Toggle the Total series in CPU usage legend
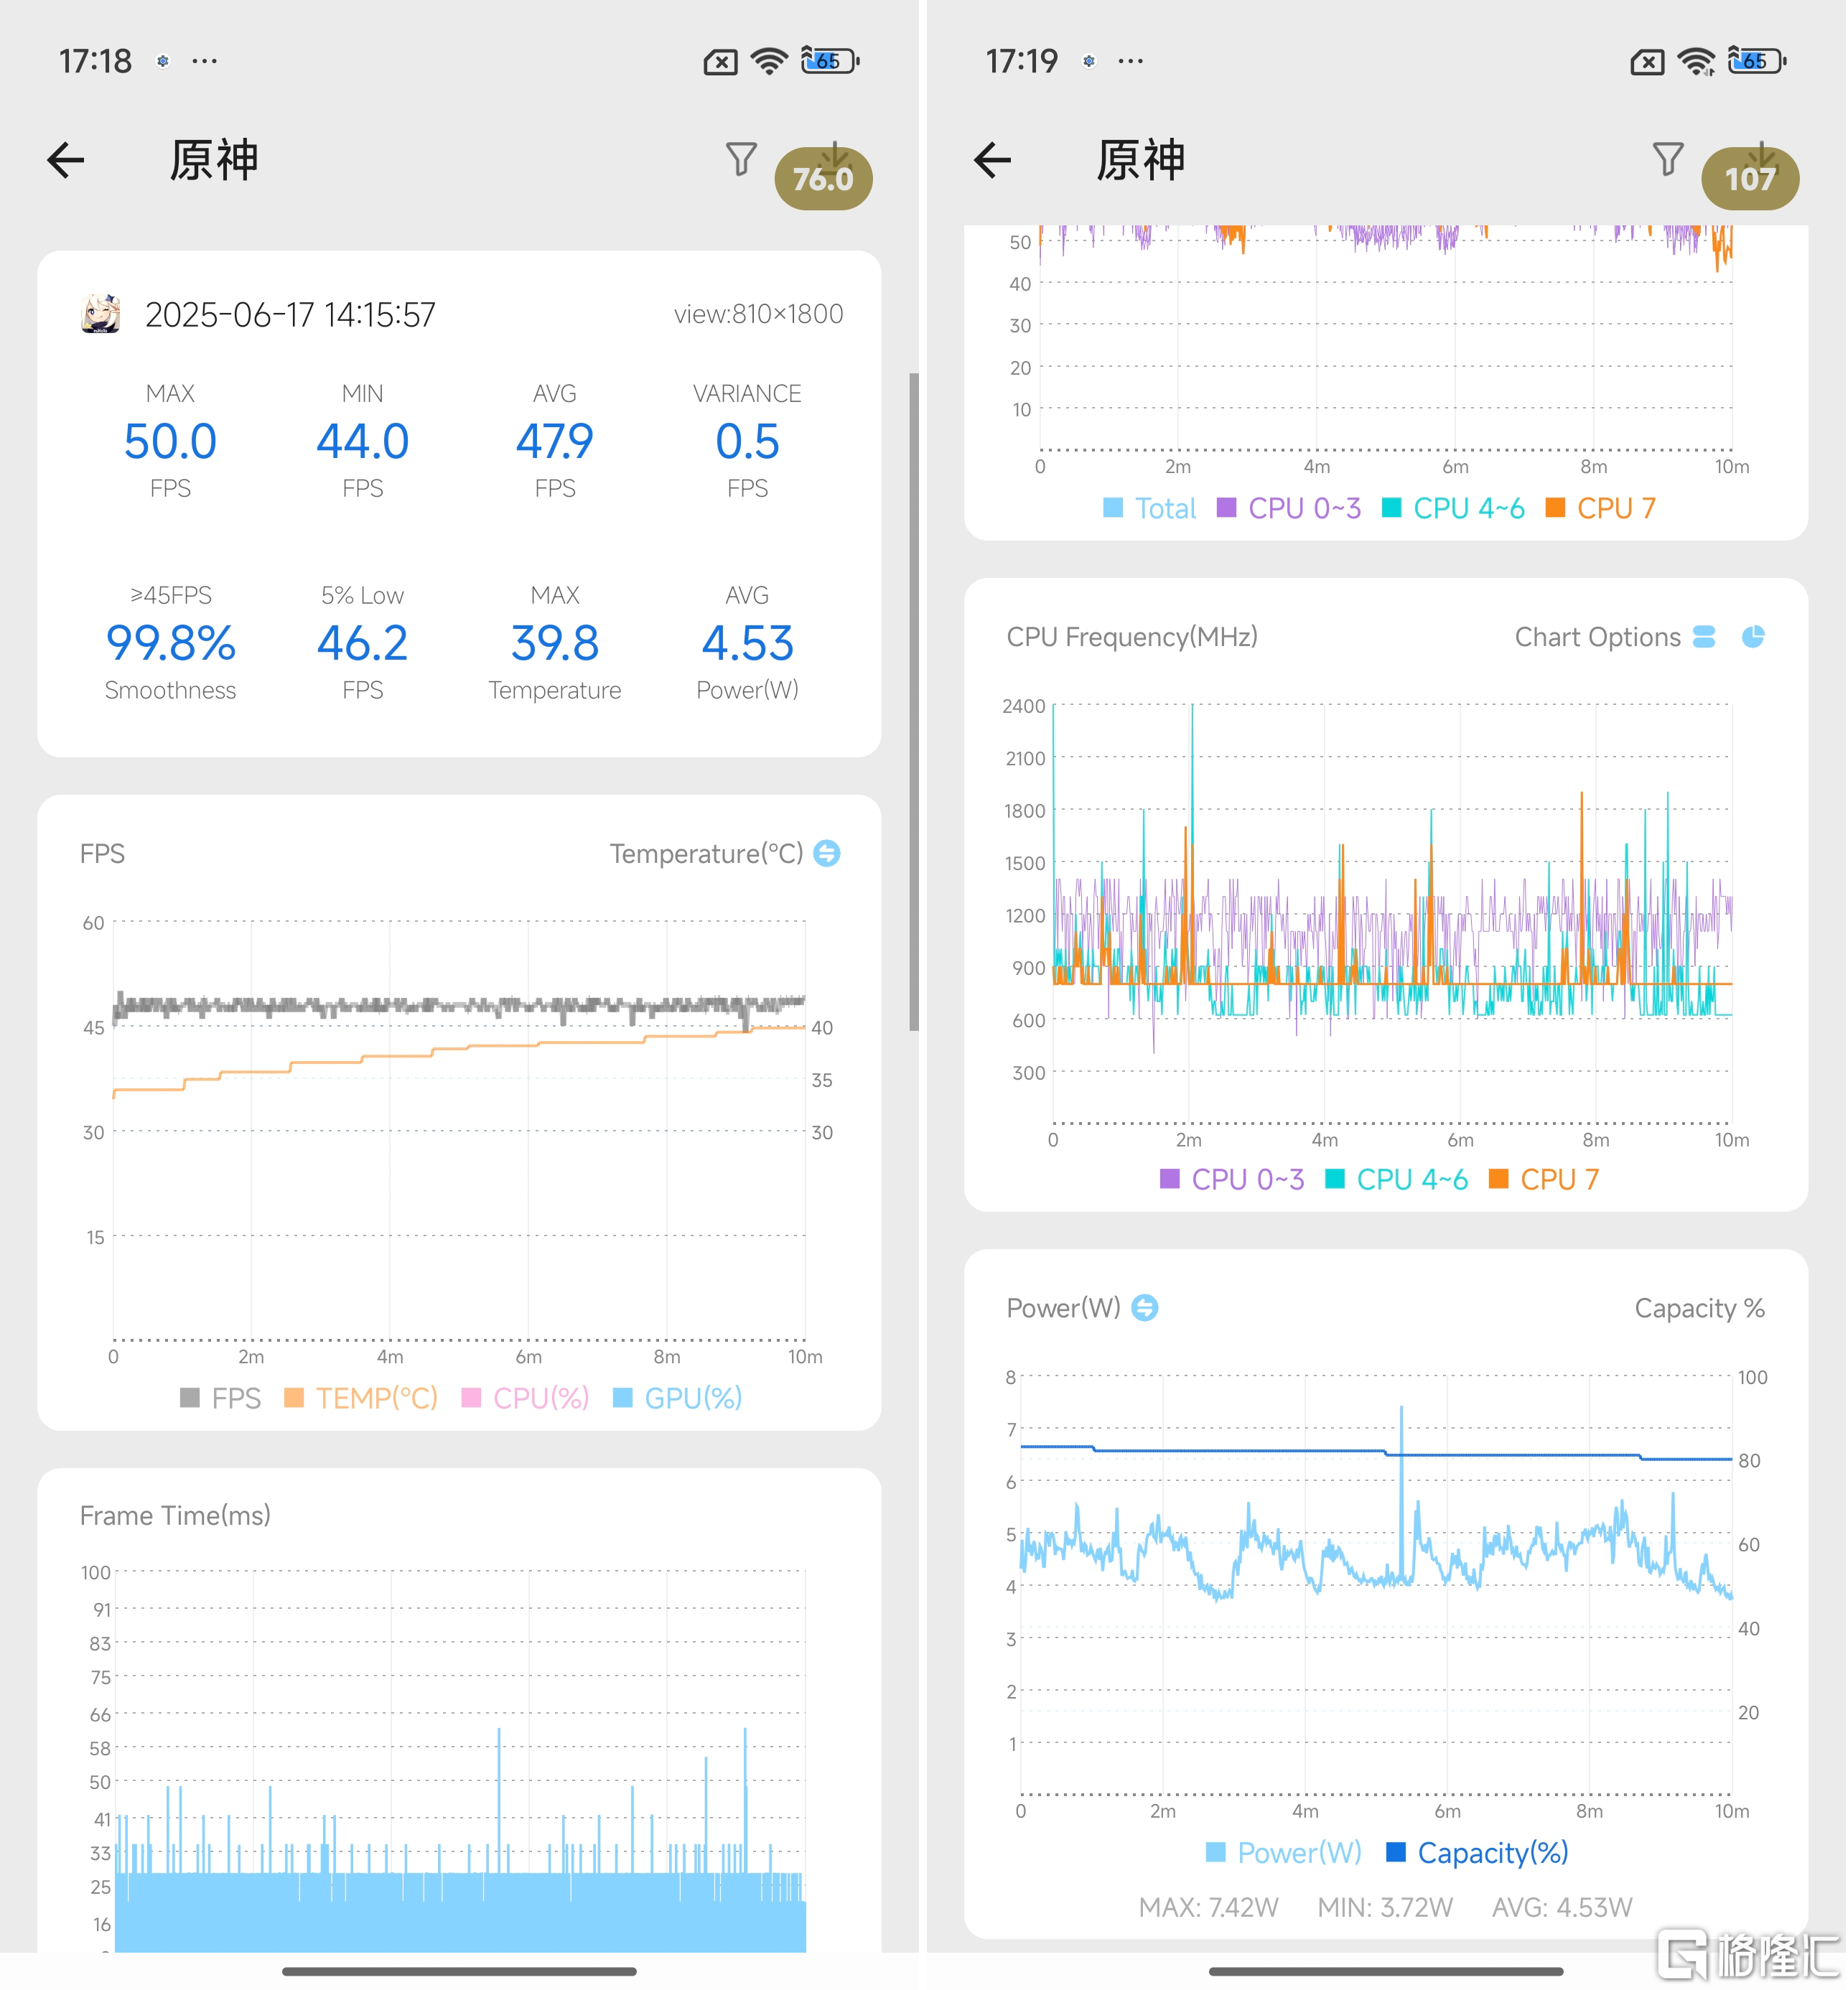This screenshot has height=1990, width=1848. pos(1149,508)
